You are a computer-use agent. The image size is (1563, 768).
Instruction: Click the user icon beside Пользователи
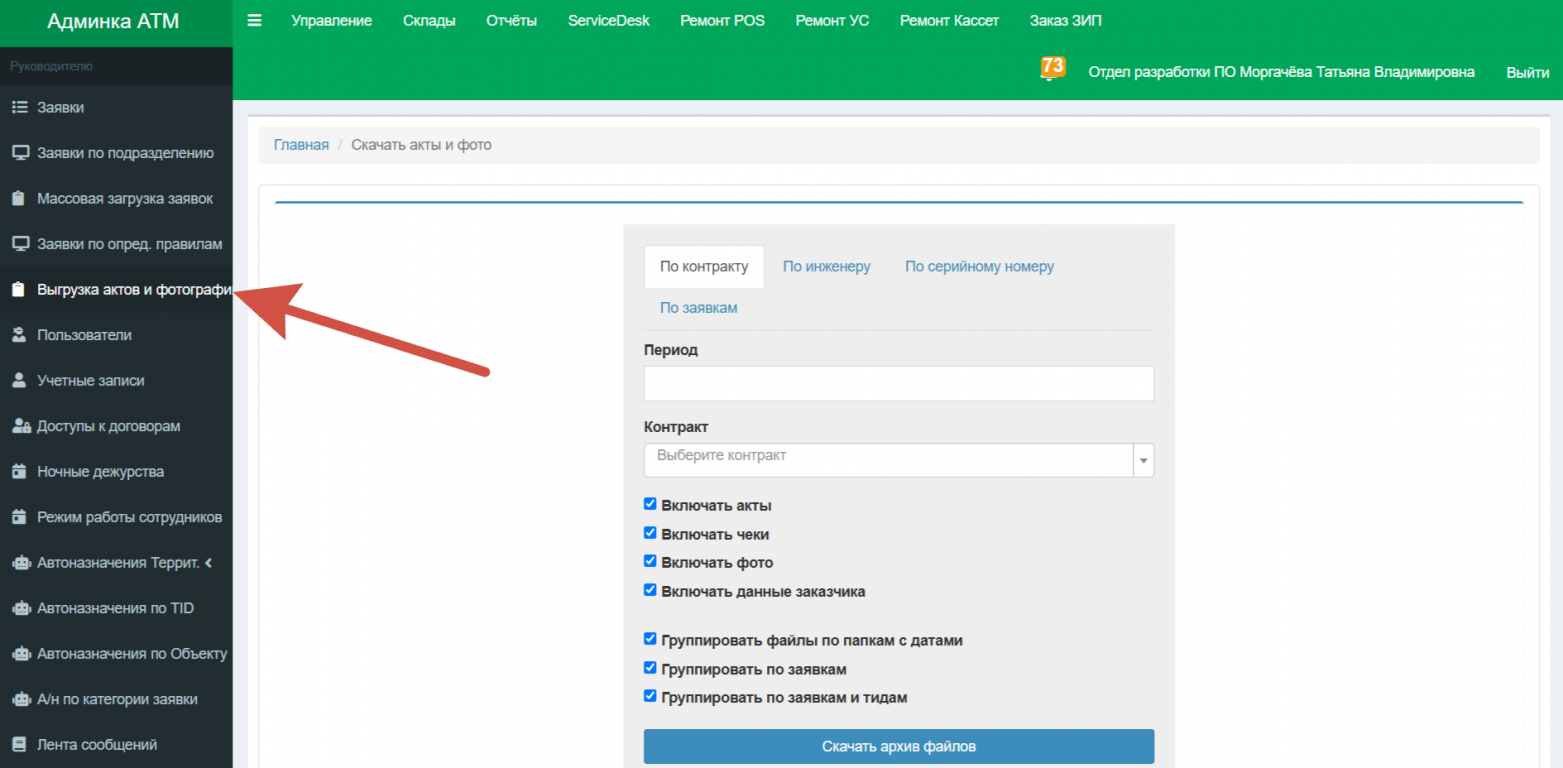[x=19, y=335]
